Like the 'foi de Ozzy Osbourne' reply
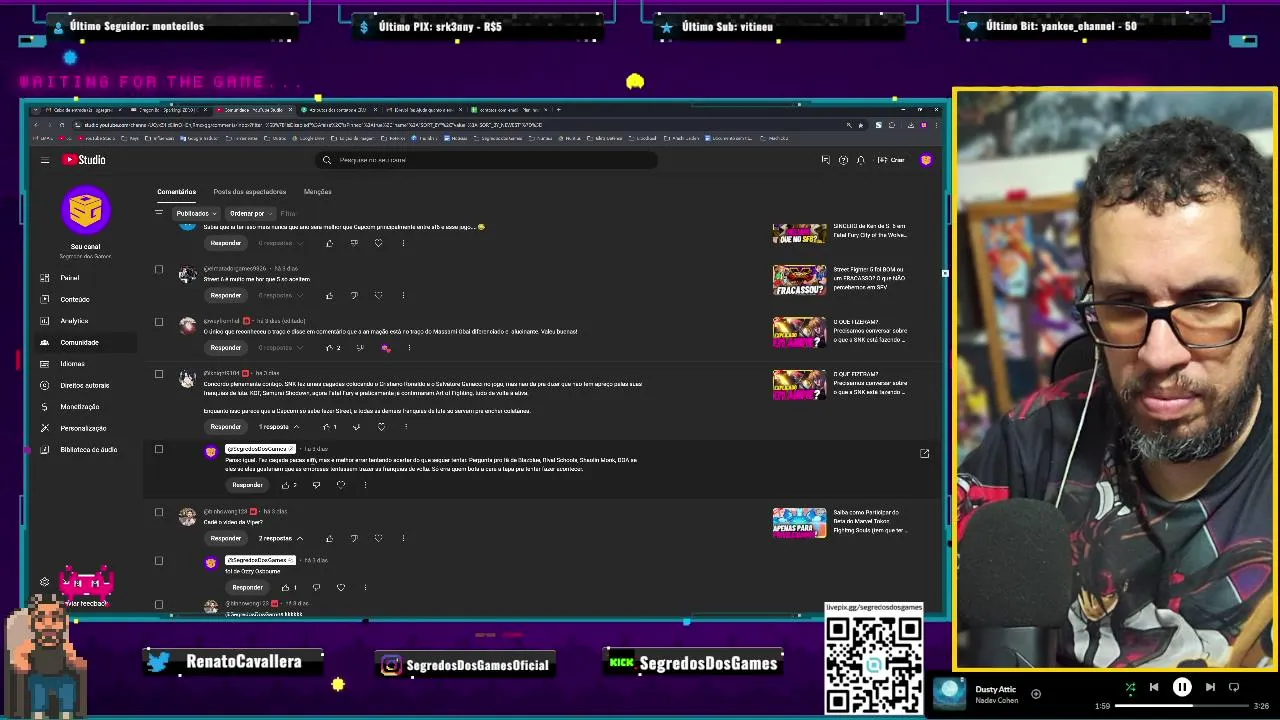The image size is (1280, 720). click(x=286, y=587)
